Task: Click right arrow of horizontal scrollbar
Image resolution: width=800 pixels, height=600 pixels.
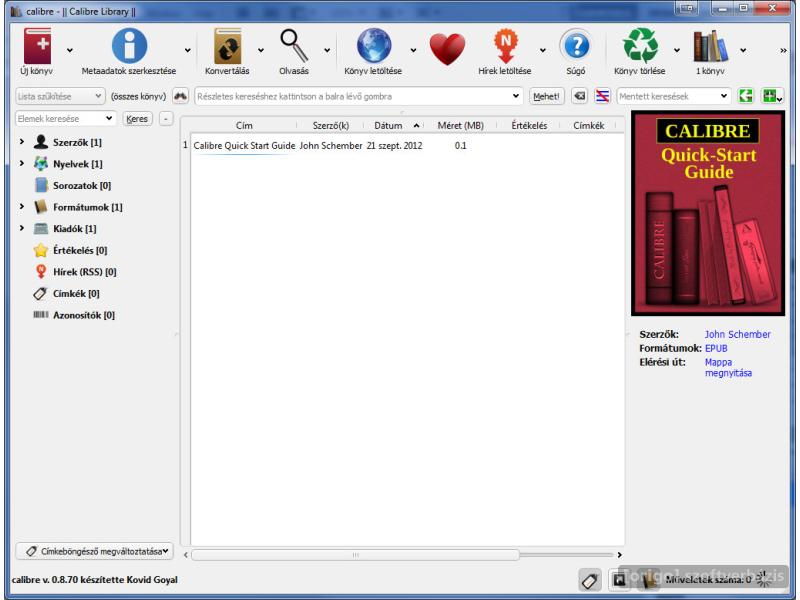Action: click(619, 555)
